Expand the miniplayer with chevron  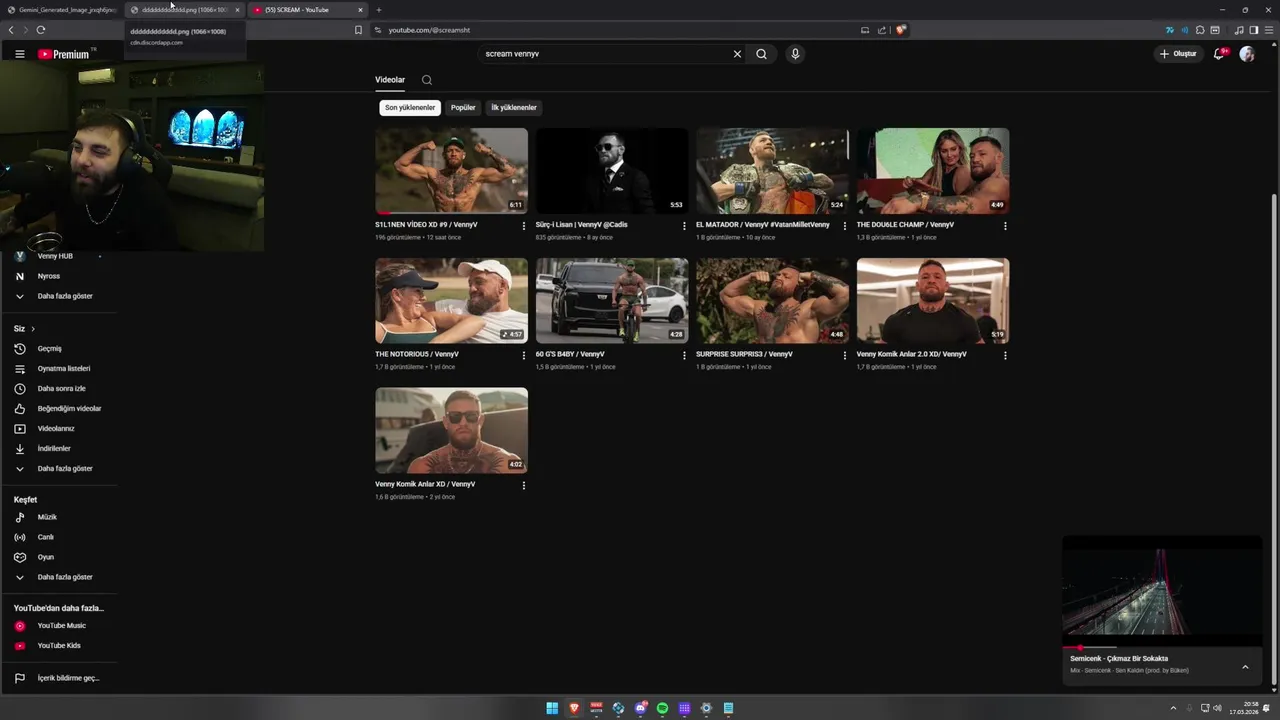1245,667
